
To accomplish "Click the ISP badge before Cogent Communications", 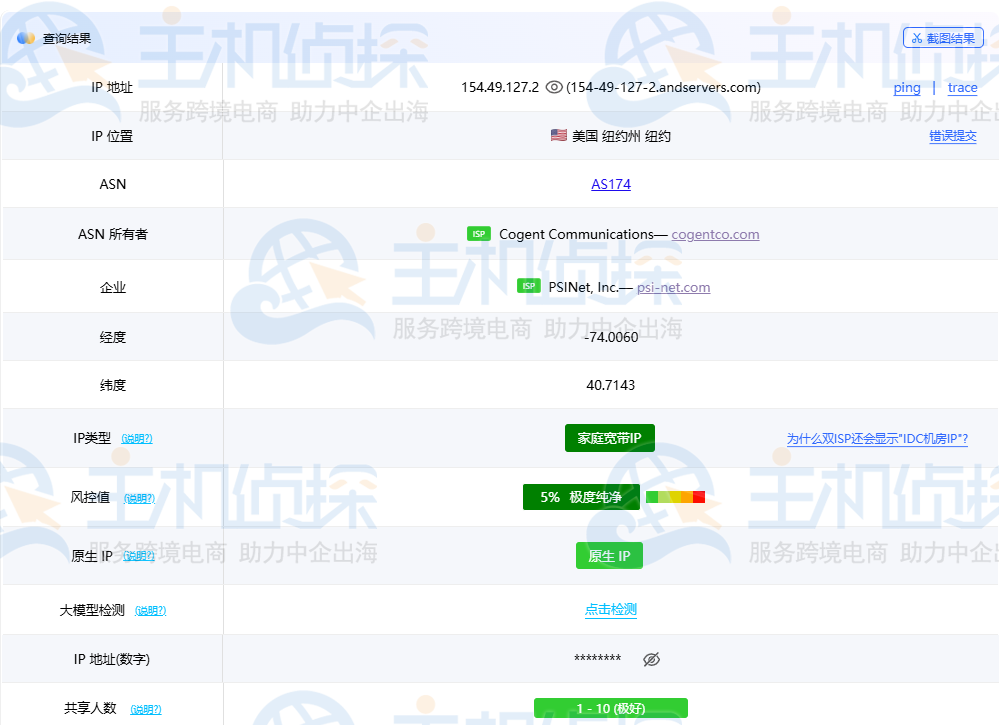I will click(478, 233).
